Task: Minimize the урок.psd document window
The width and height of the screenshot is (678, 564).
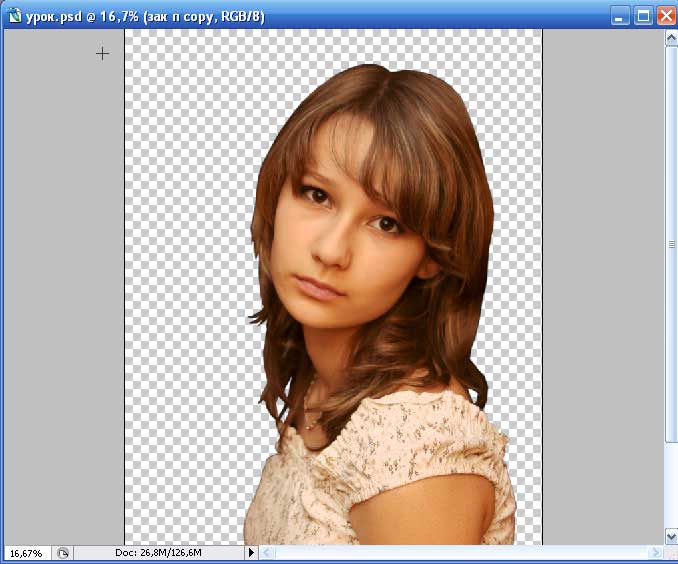Action: (620, 16)
